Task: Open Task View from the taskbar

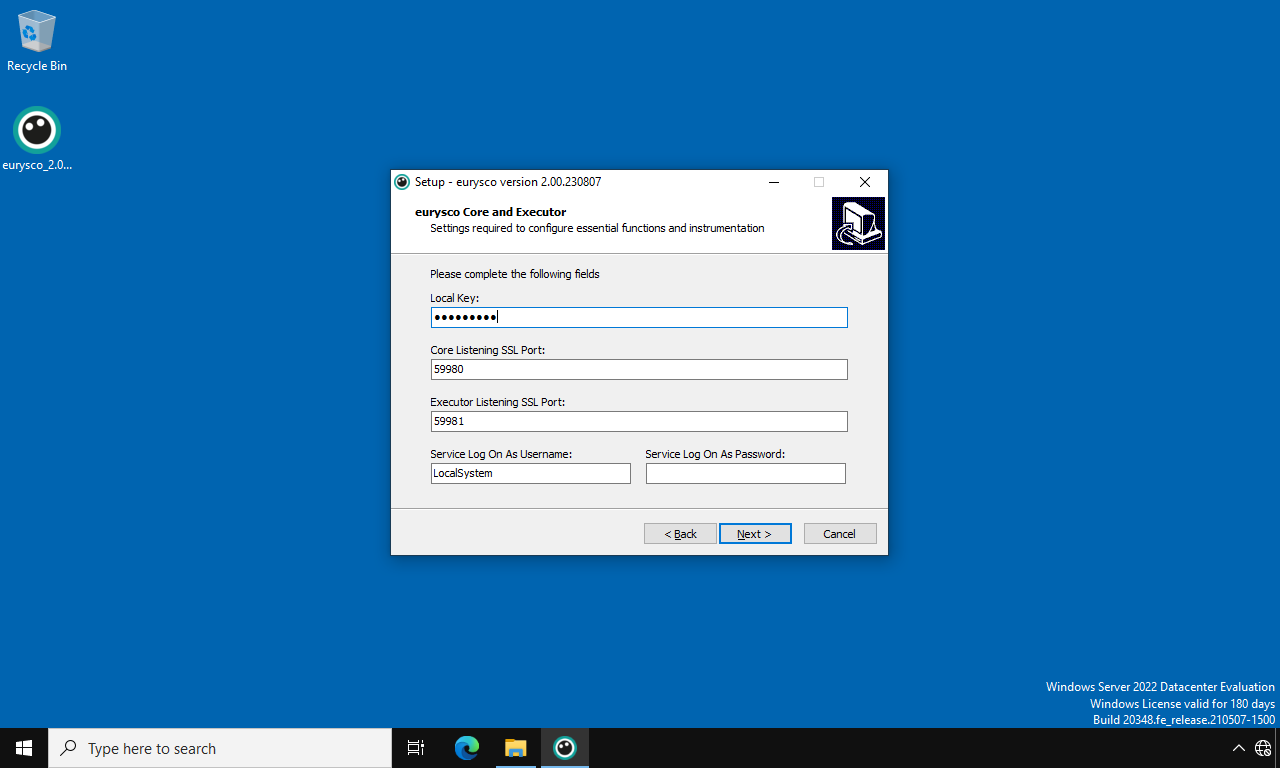Action: [x=416, y=748]
